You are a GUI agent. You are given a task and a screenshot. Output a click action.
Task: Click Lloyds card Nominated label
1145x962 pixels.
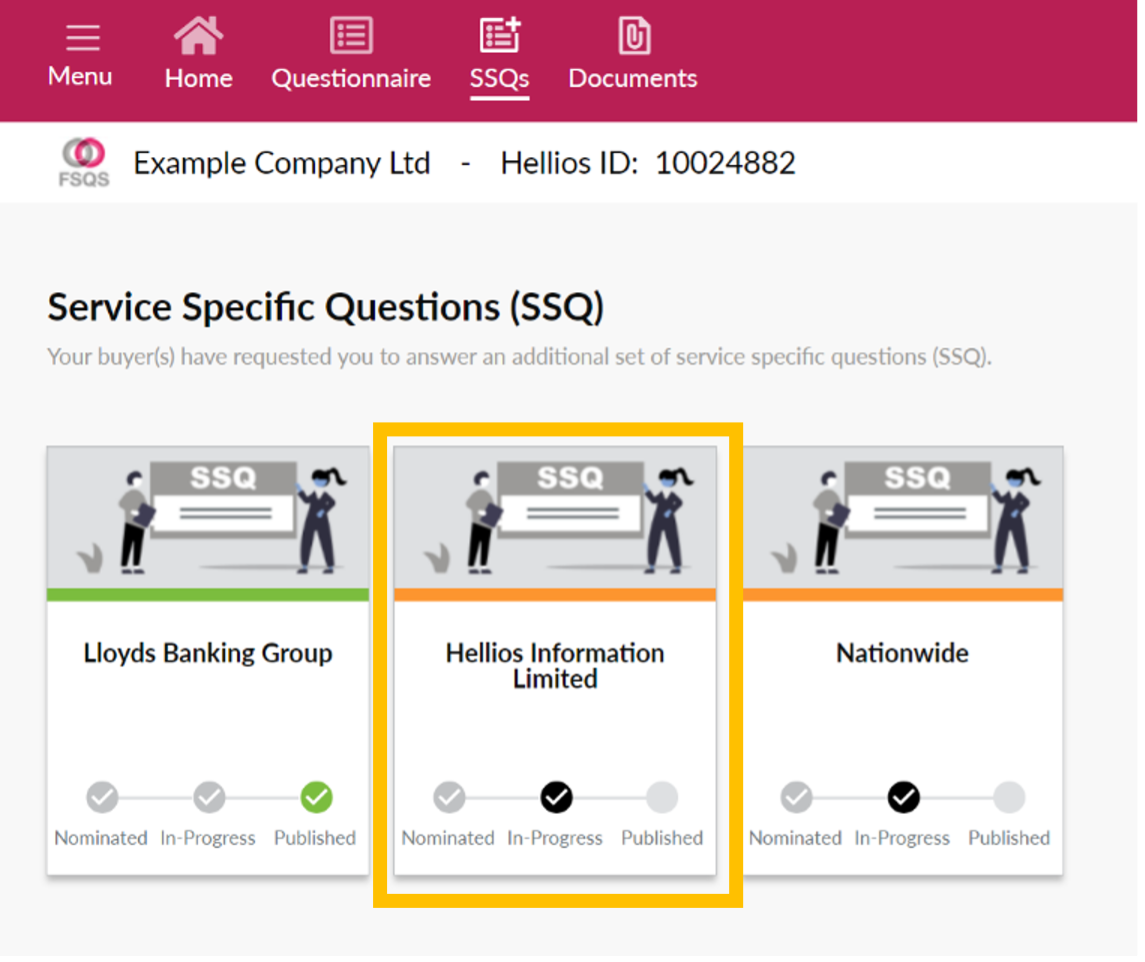102,838
